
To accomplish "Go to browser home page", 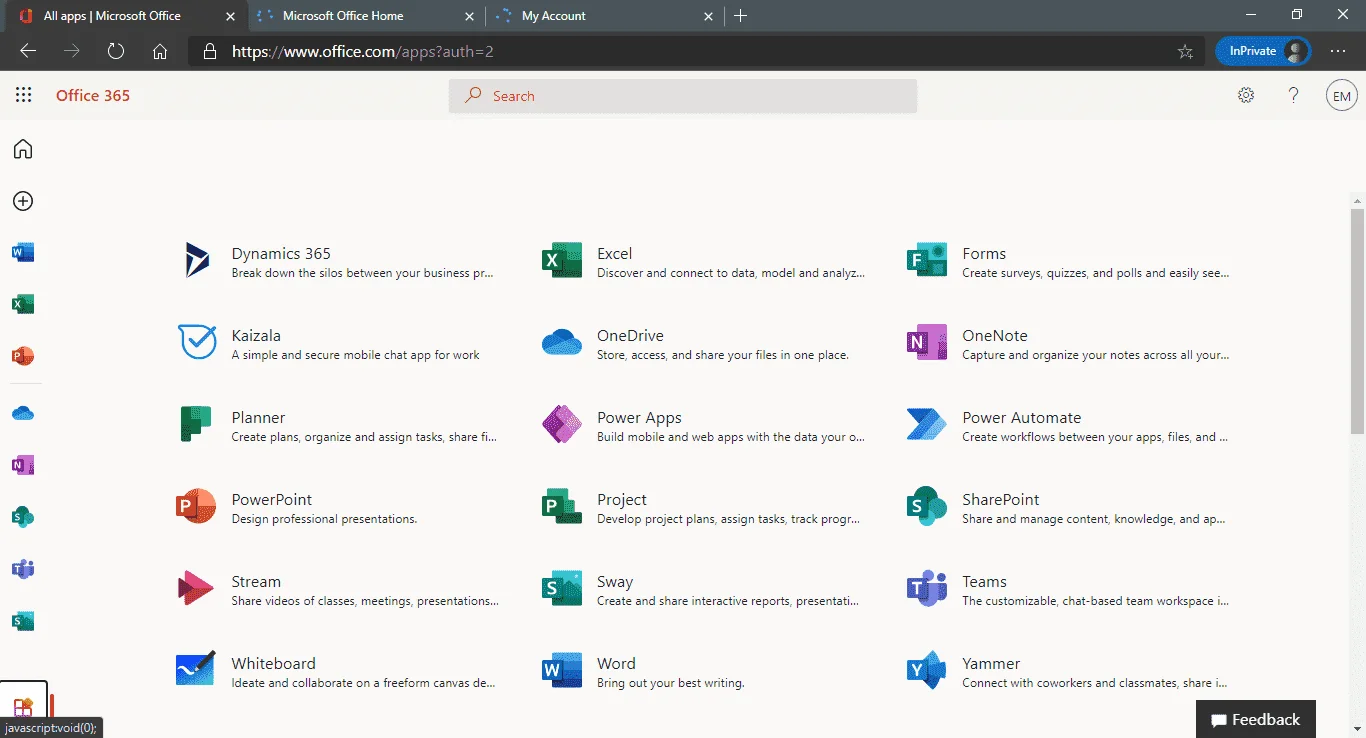I will 160,51.
